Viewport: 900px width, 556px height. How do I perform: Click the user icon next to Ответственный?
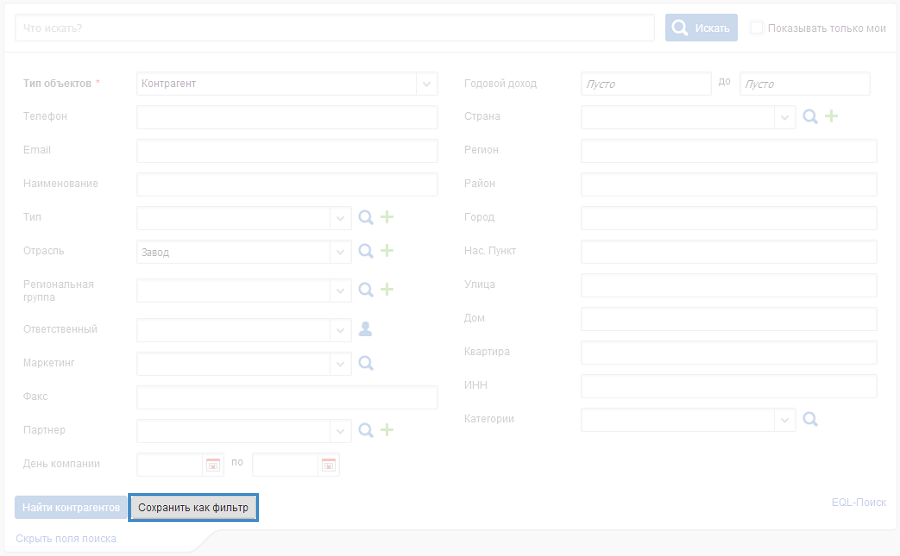(x=366, y=329)
